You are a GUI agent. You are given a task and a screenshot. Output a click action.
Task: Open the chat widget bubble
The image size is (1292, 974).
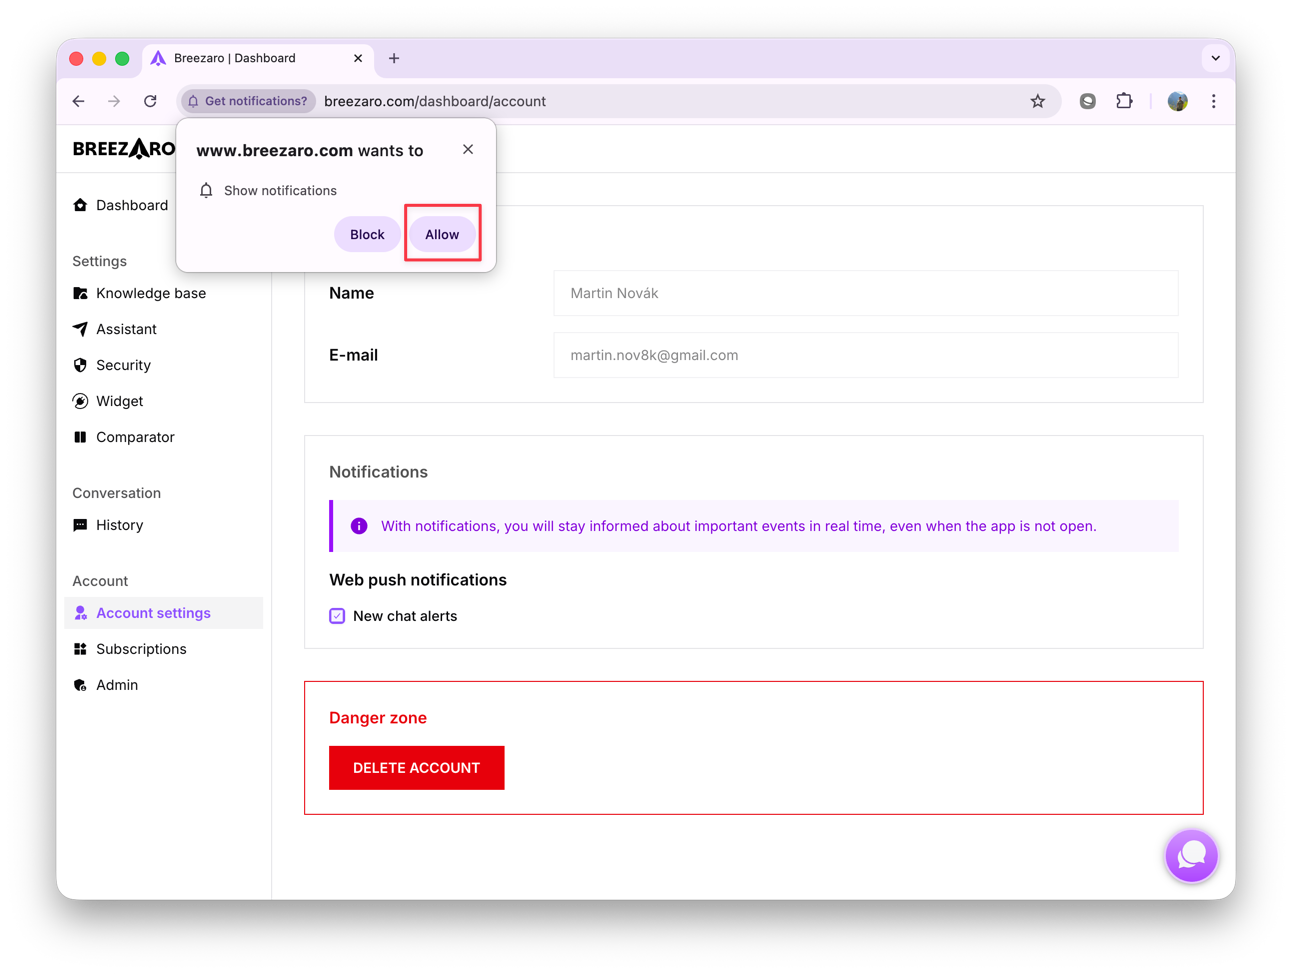pos(1191,856)
